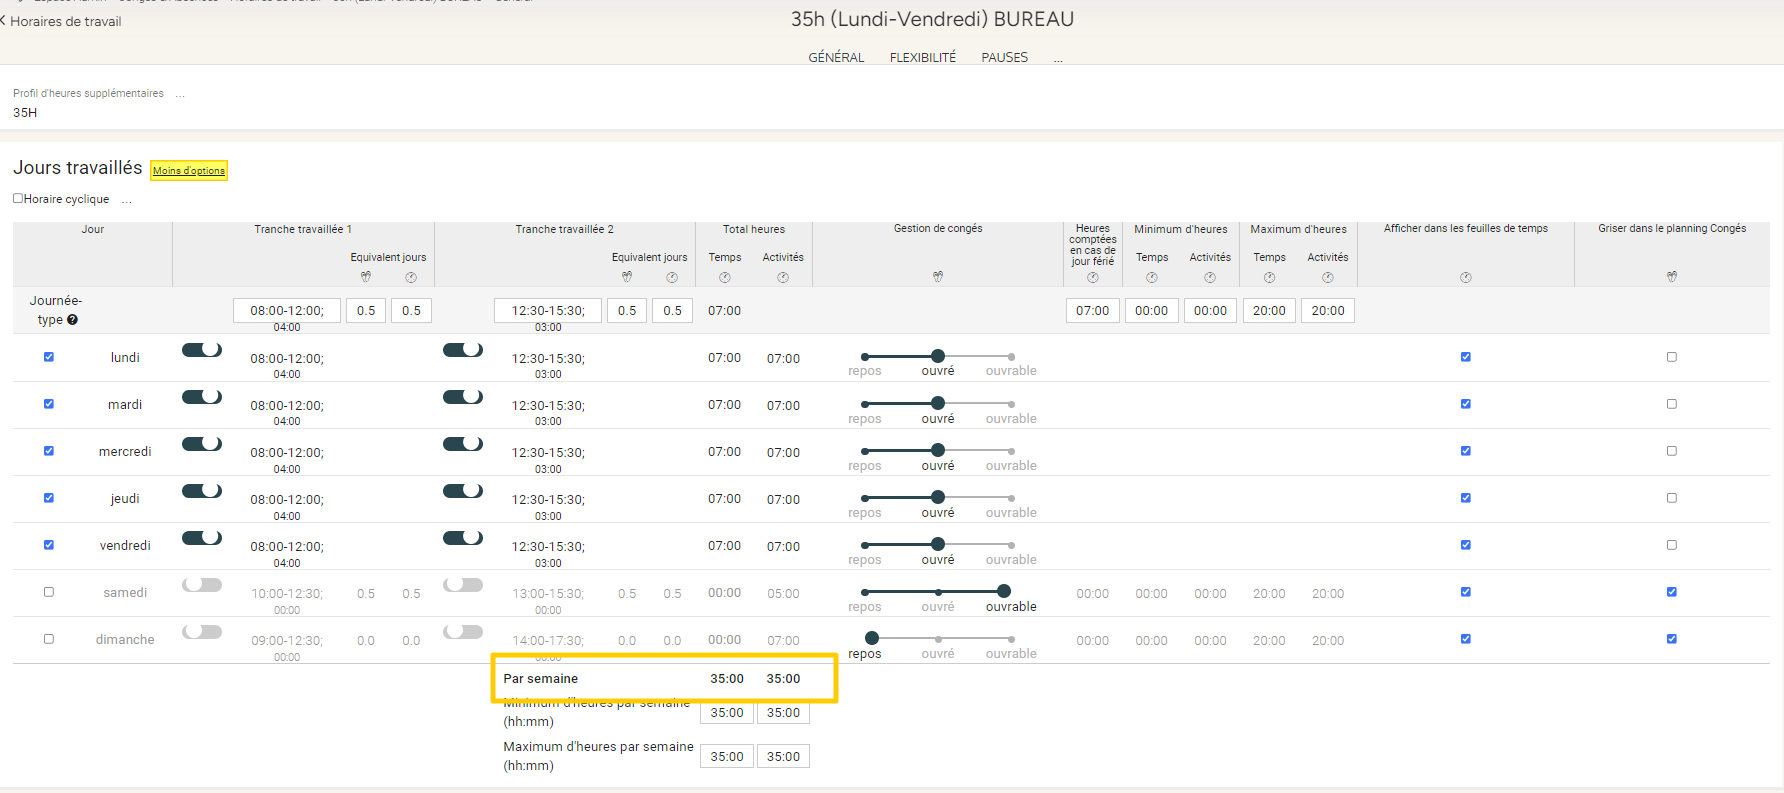Click clock icon under Maximum d'heures Activités

click(1328, 277)
